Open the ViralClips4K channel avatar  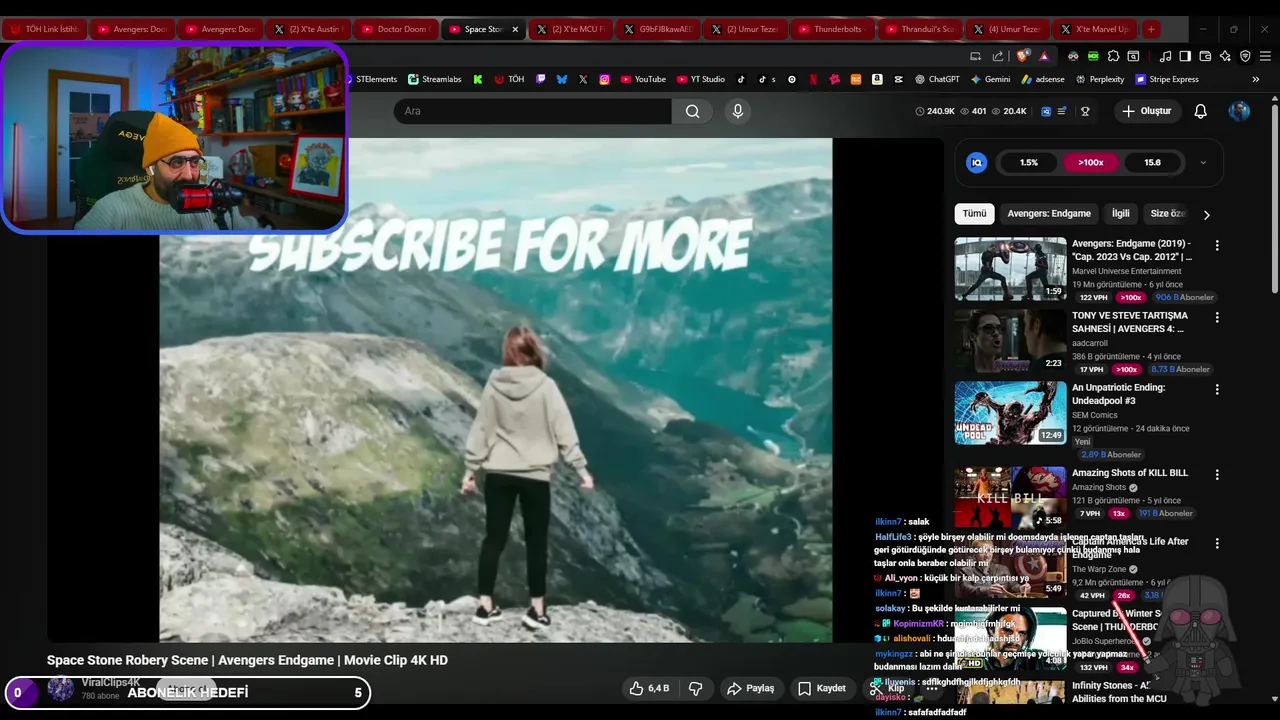point(61,688)
